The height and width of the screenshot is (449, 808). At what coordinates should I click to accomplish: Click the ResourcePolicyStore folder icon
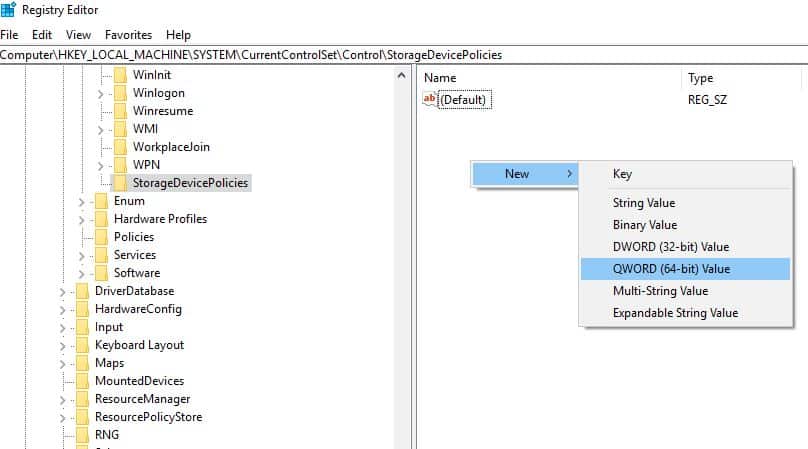pyautogui.click(x=82, y=418)
